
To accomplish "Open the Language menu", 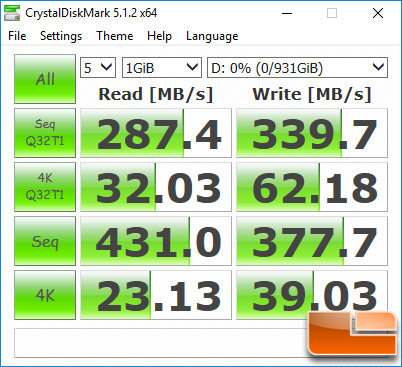I will tap(212, 36).
